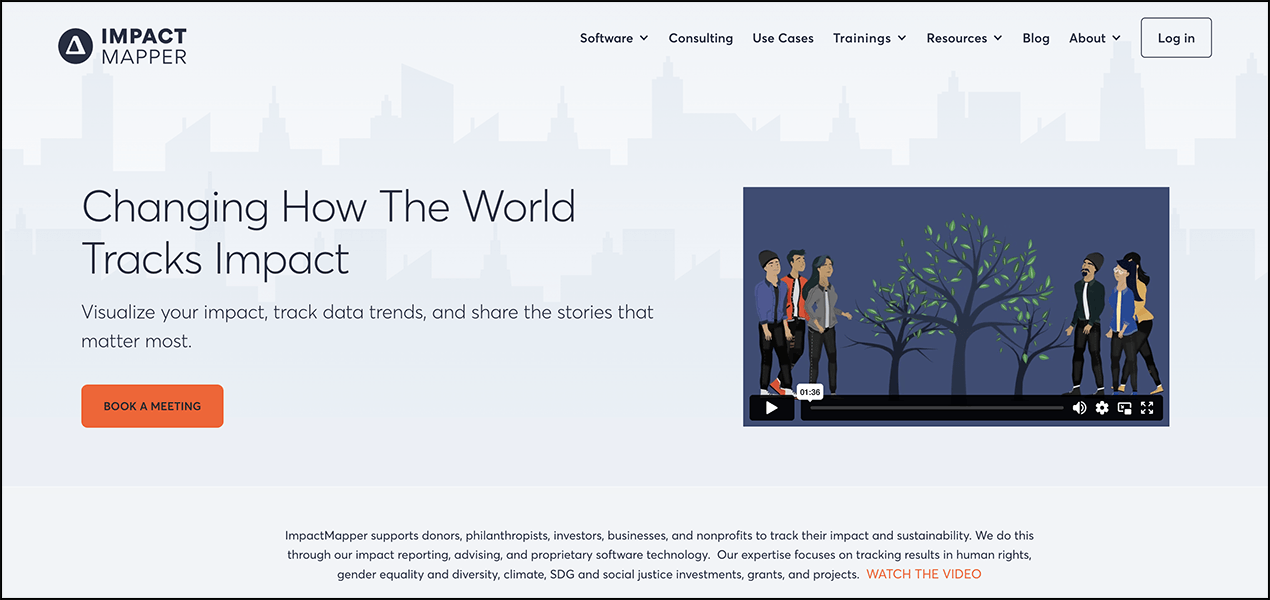Expand the Software dropdown menu

click(614, 38)
